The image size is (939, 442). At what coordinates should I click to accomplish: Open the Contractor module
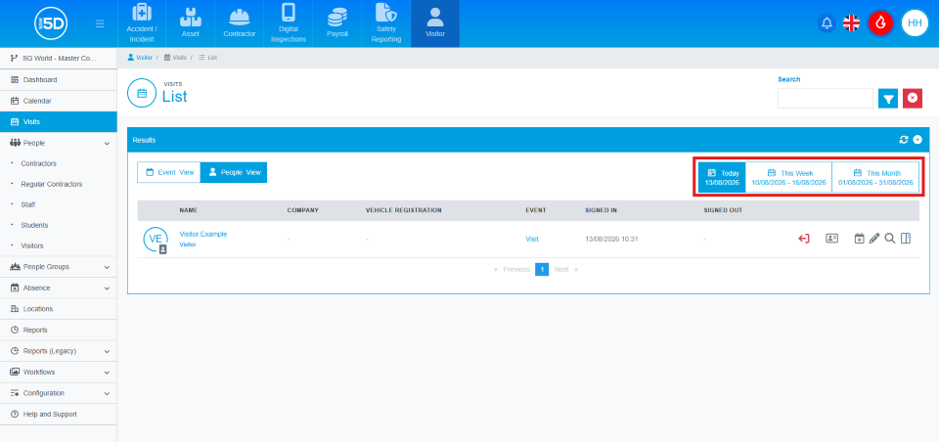coord(240,23)
